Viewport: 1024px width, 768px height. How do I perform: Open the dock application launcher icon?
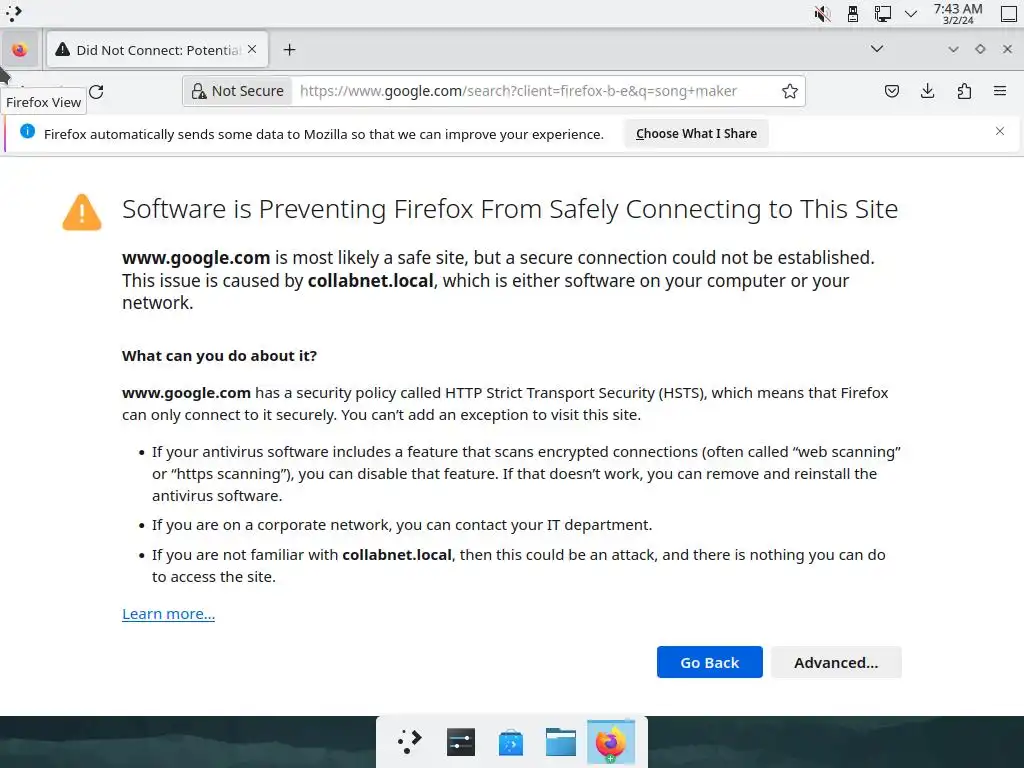409,741
